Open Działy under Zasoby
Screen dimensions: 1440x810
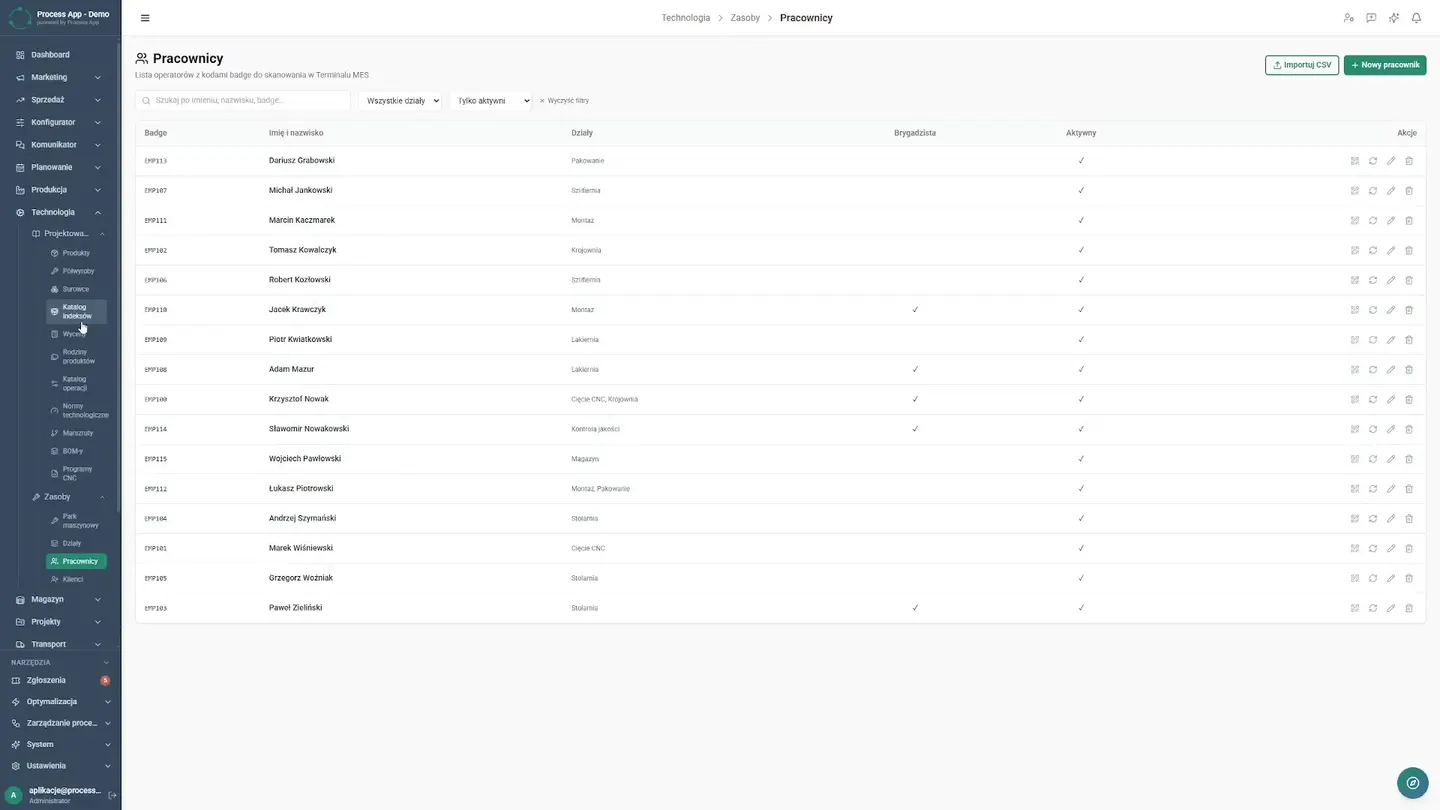(x=76, y=543)
